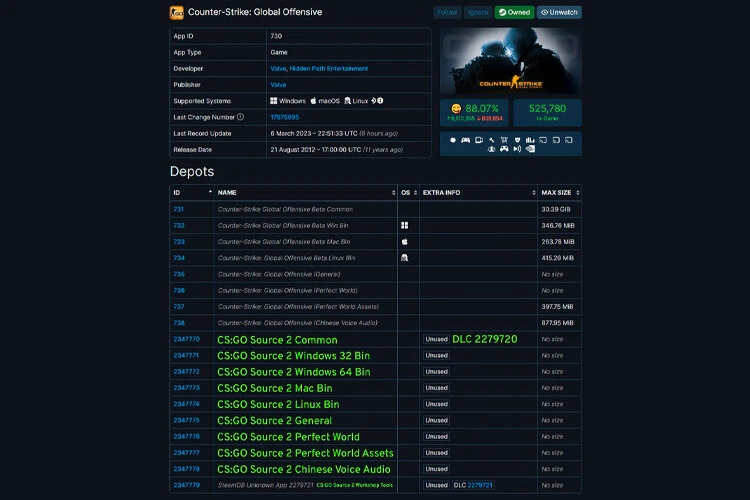Click the '877.95 MiB' max size value
Viewport: 750px width, 500px height.
tap(557, 323)
